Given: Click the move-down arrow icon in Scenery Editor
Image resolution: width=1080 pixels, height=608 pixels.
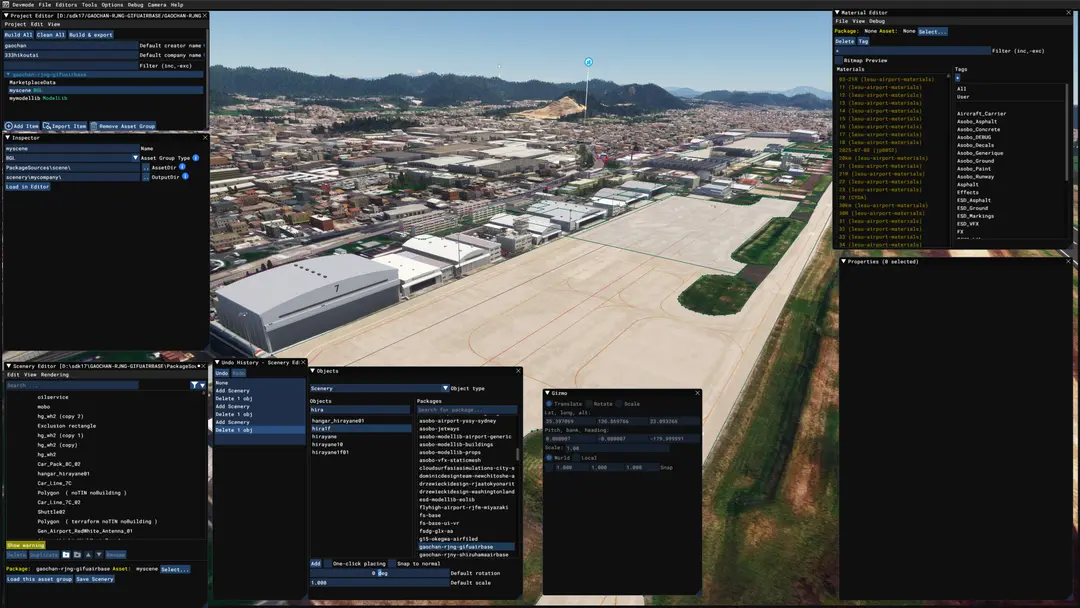Looking at the screenshot, I should click(x=98, y=554).
